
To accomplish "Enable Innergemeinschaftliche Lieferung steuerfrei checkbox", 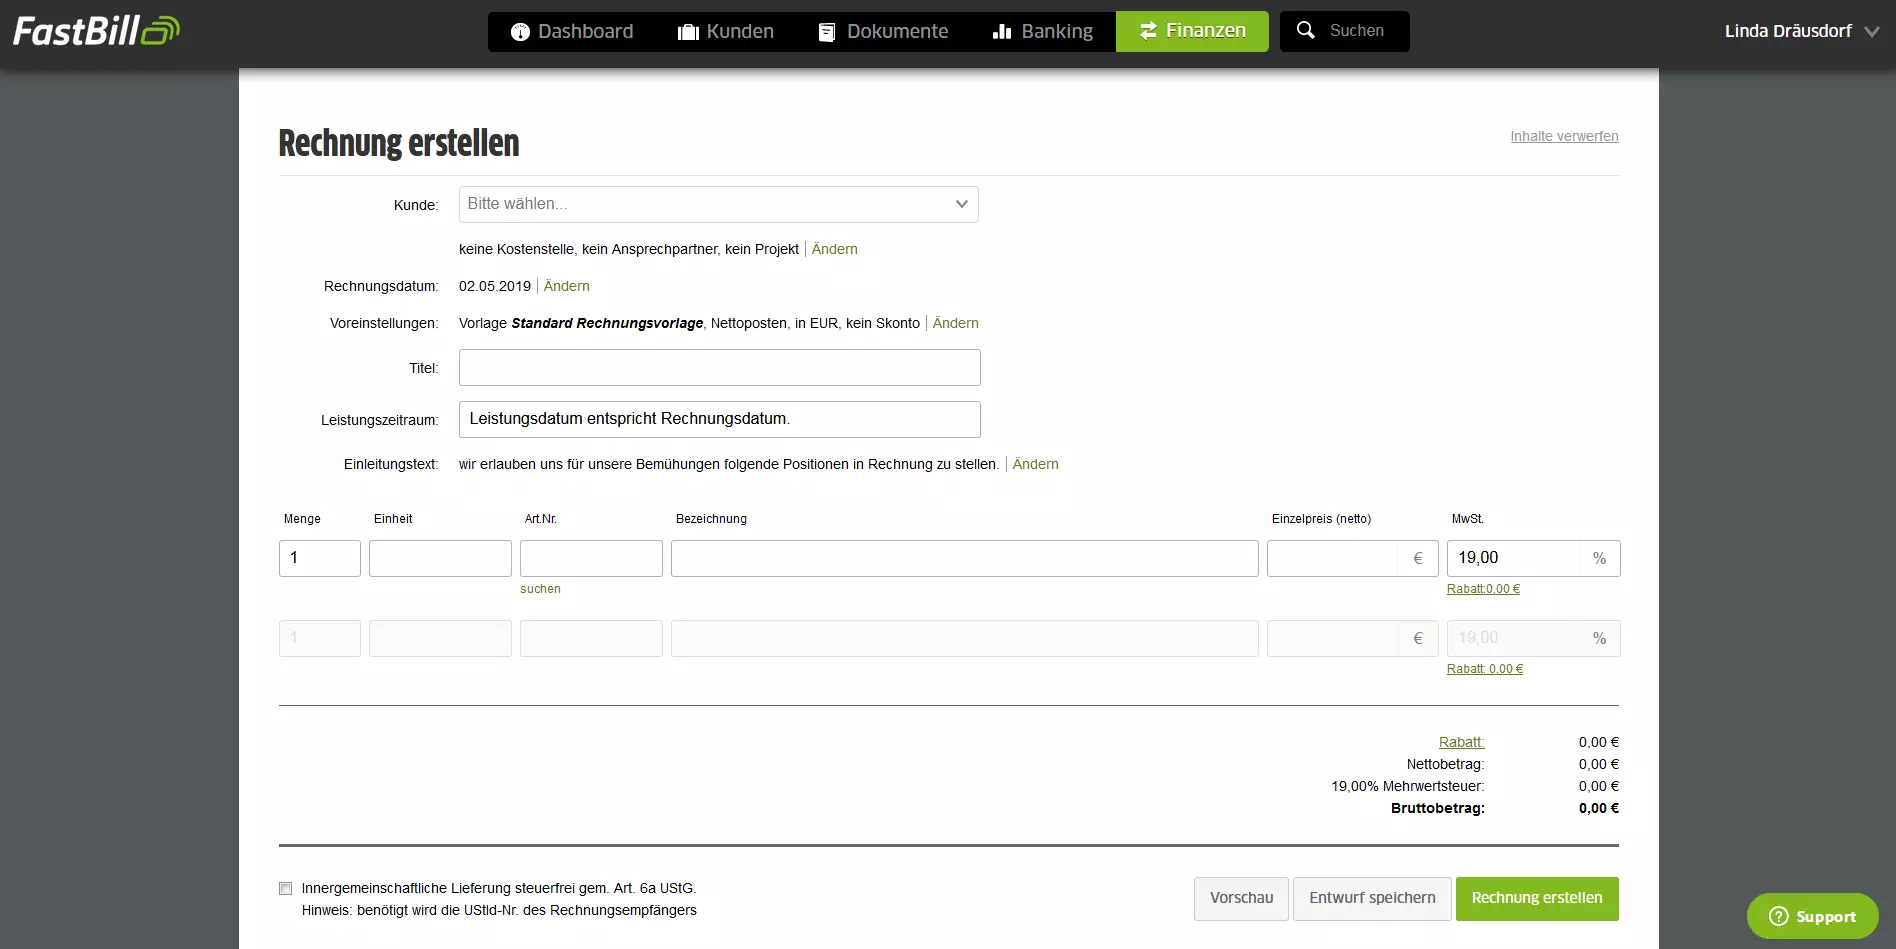I will click(286, 888).
